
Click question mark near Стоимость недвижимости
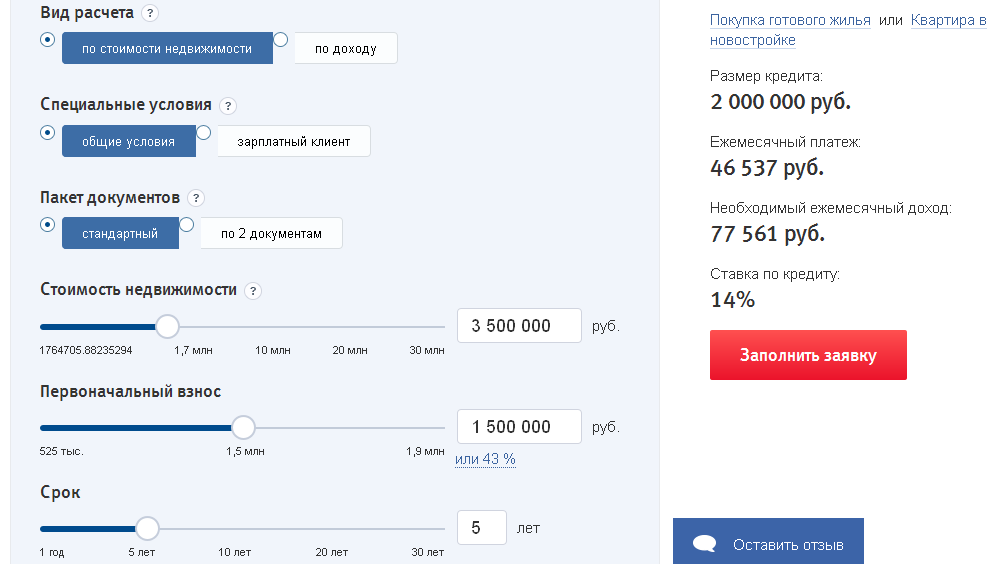pyautogui.click(x=253, y=291)
